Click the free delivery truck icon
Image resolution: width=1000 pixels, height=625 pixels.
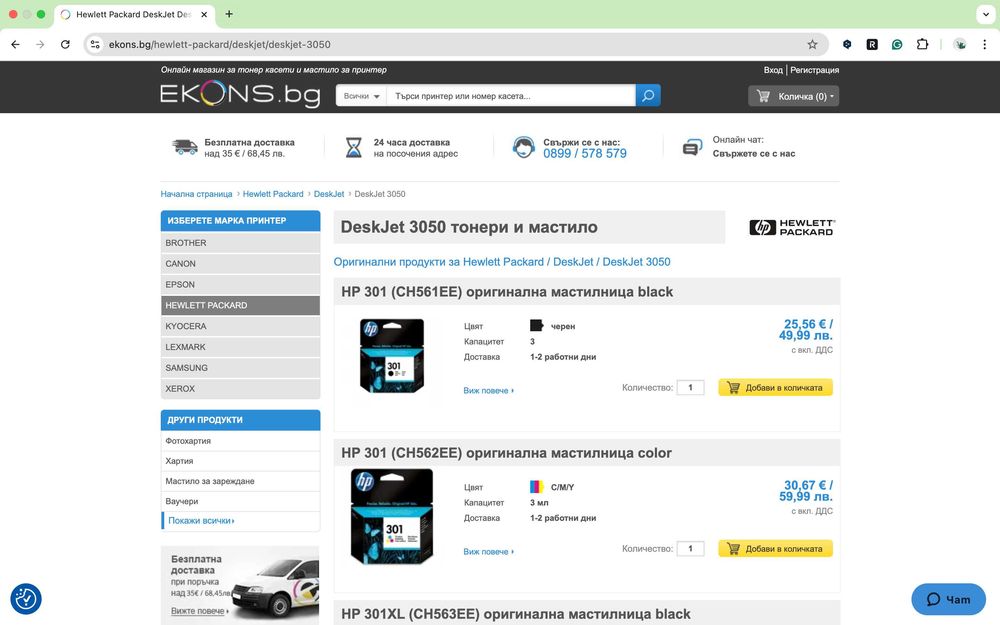(185, 147)
